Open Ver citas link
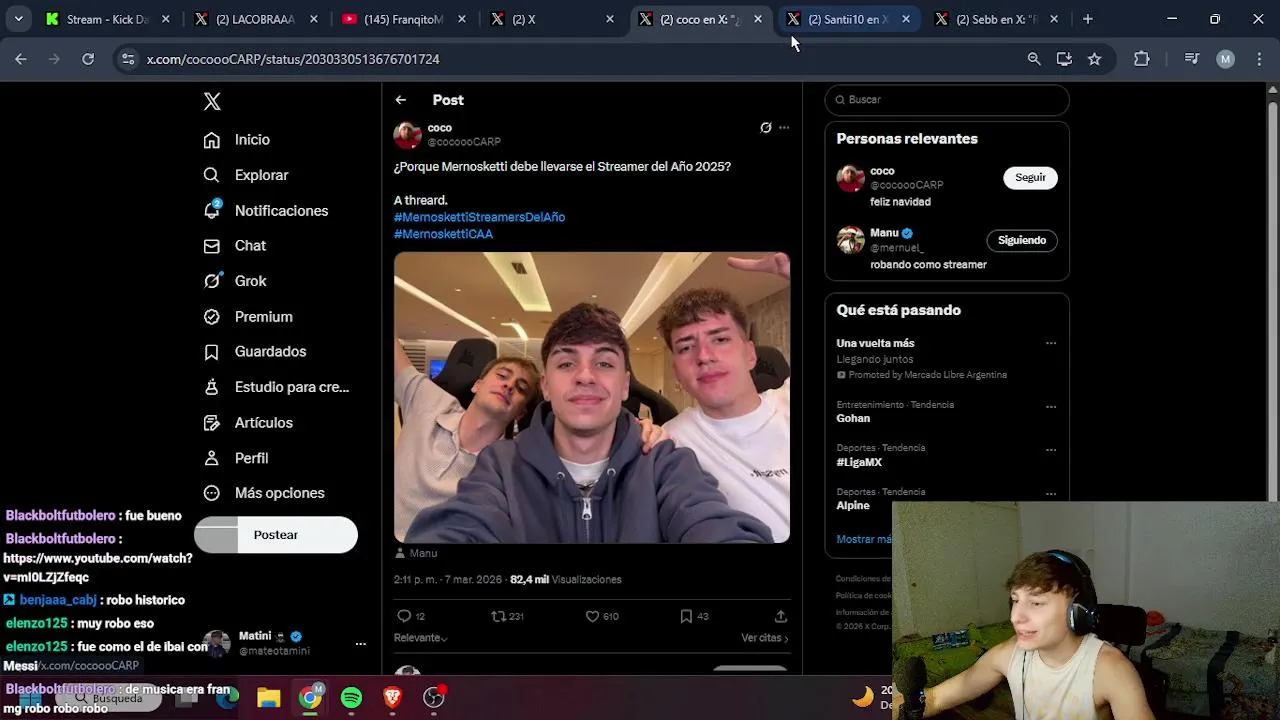This screenshot has width=1280, height=720. pyautogui.click(x=764, y=638)
